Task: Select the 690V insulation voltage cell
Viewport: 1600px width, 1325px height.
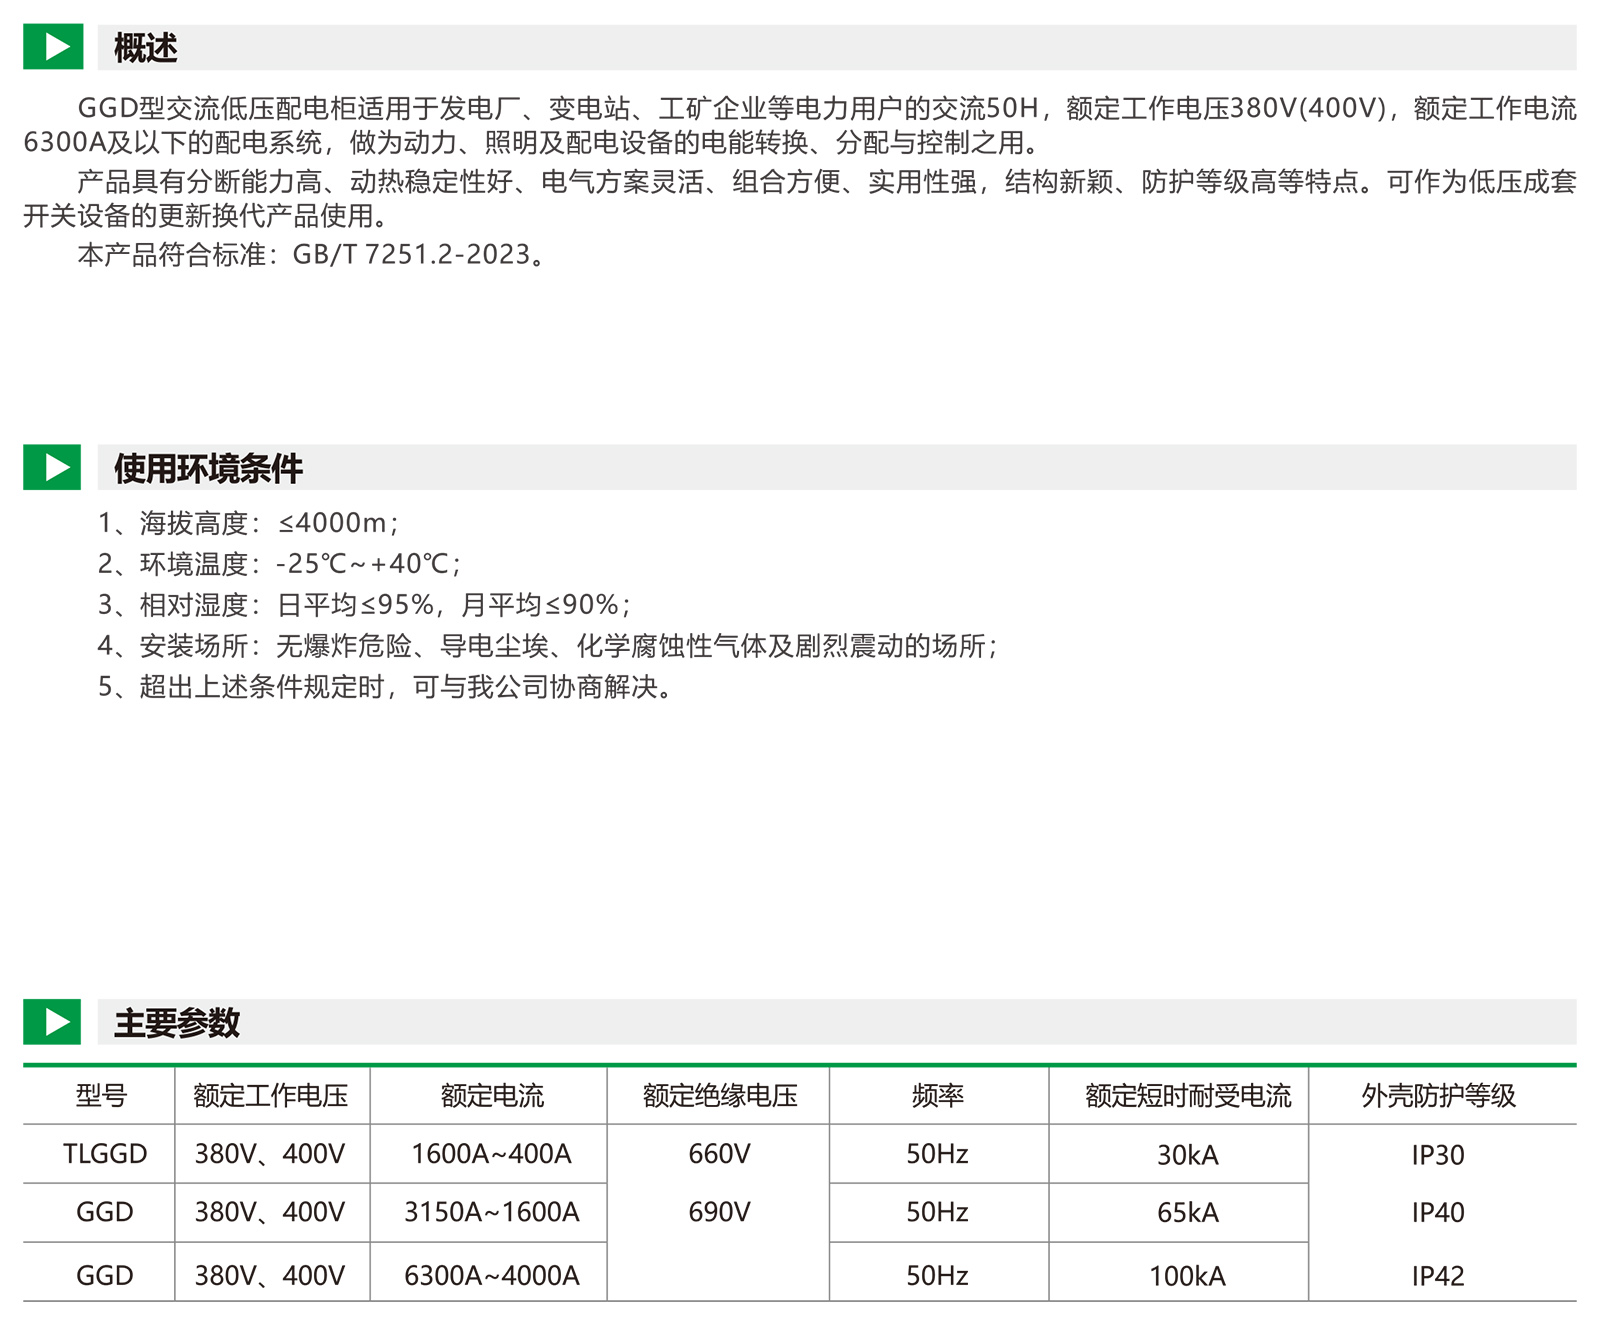Action: 719,1212
